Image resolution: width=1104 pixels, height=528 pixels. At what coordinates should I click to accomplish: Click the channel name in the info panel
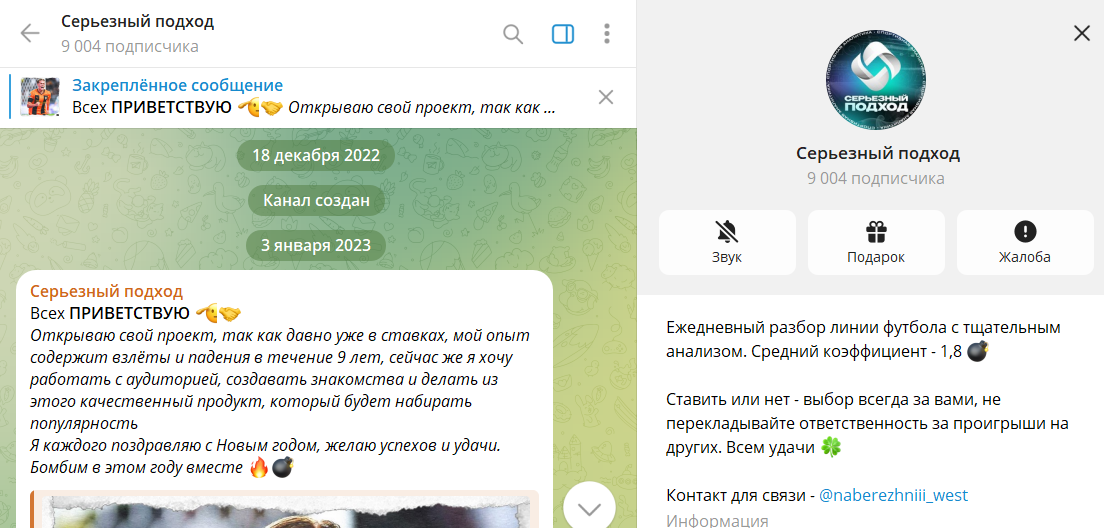(x=877, y=153)
